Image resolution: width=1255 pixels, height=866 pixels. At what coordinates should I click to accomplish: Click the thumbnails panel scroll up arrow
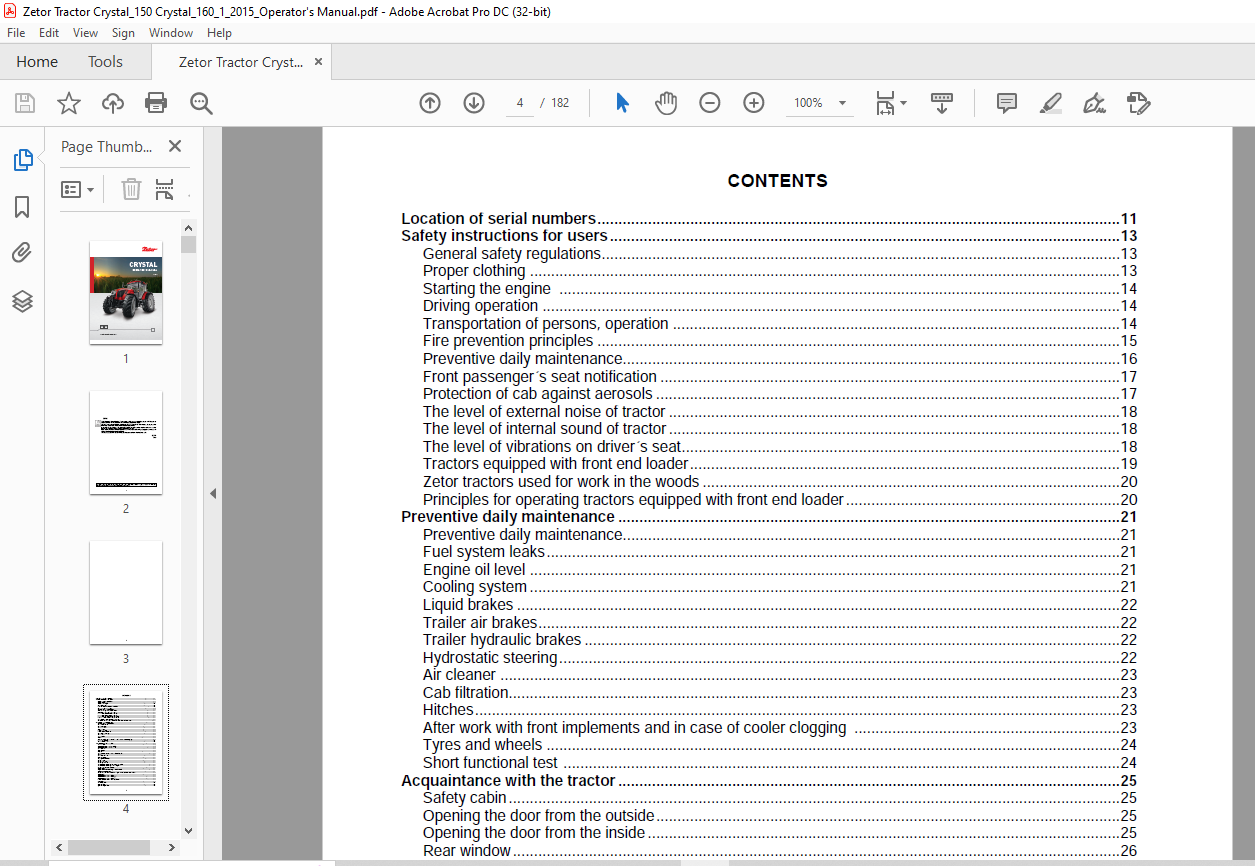click(x=188, y=227)
